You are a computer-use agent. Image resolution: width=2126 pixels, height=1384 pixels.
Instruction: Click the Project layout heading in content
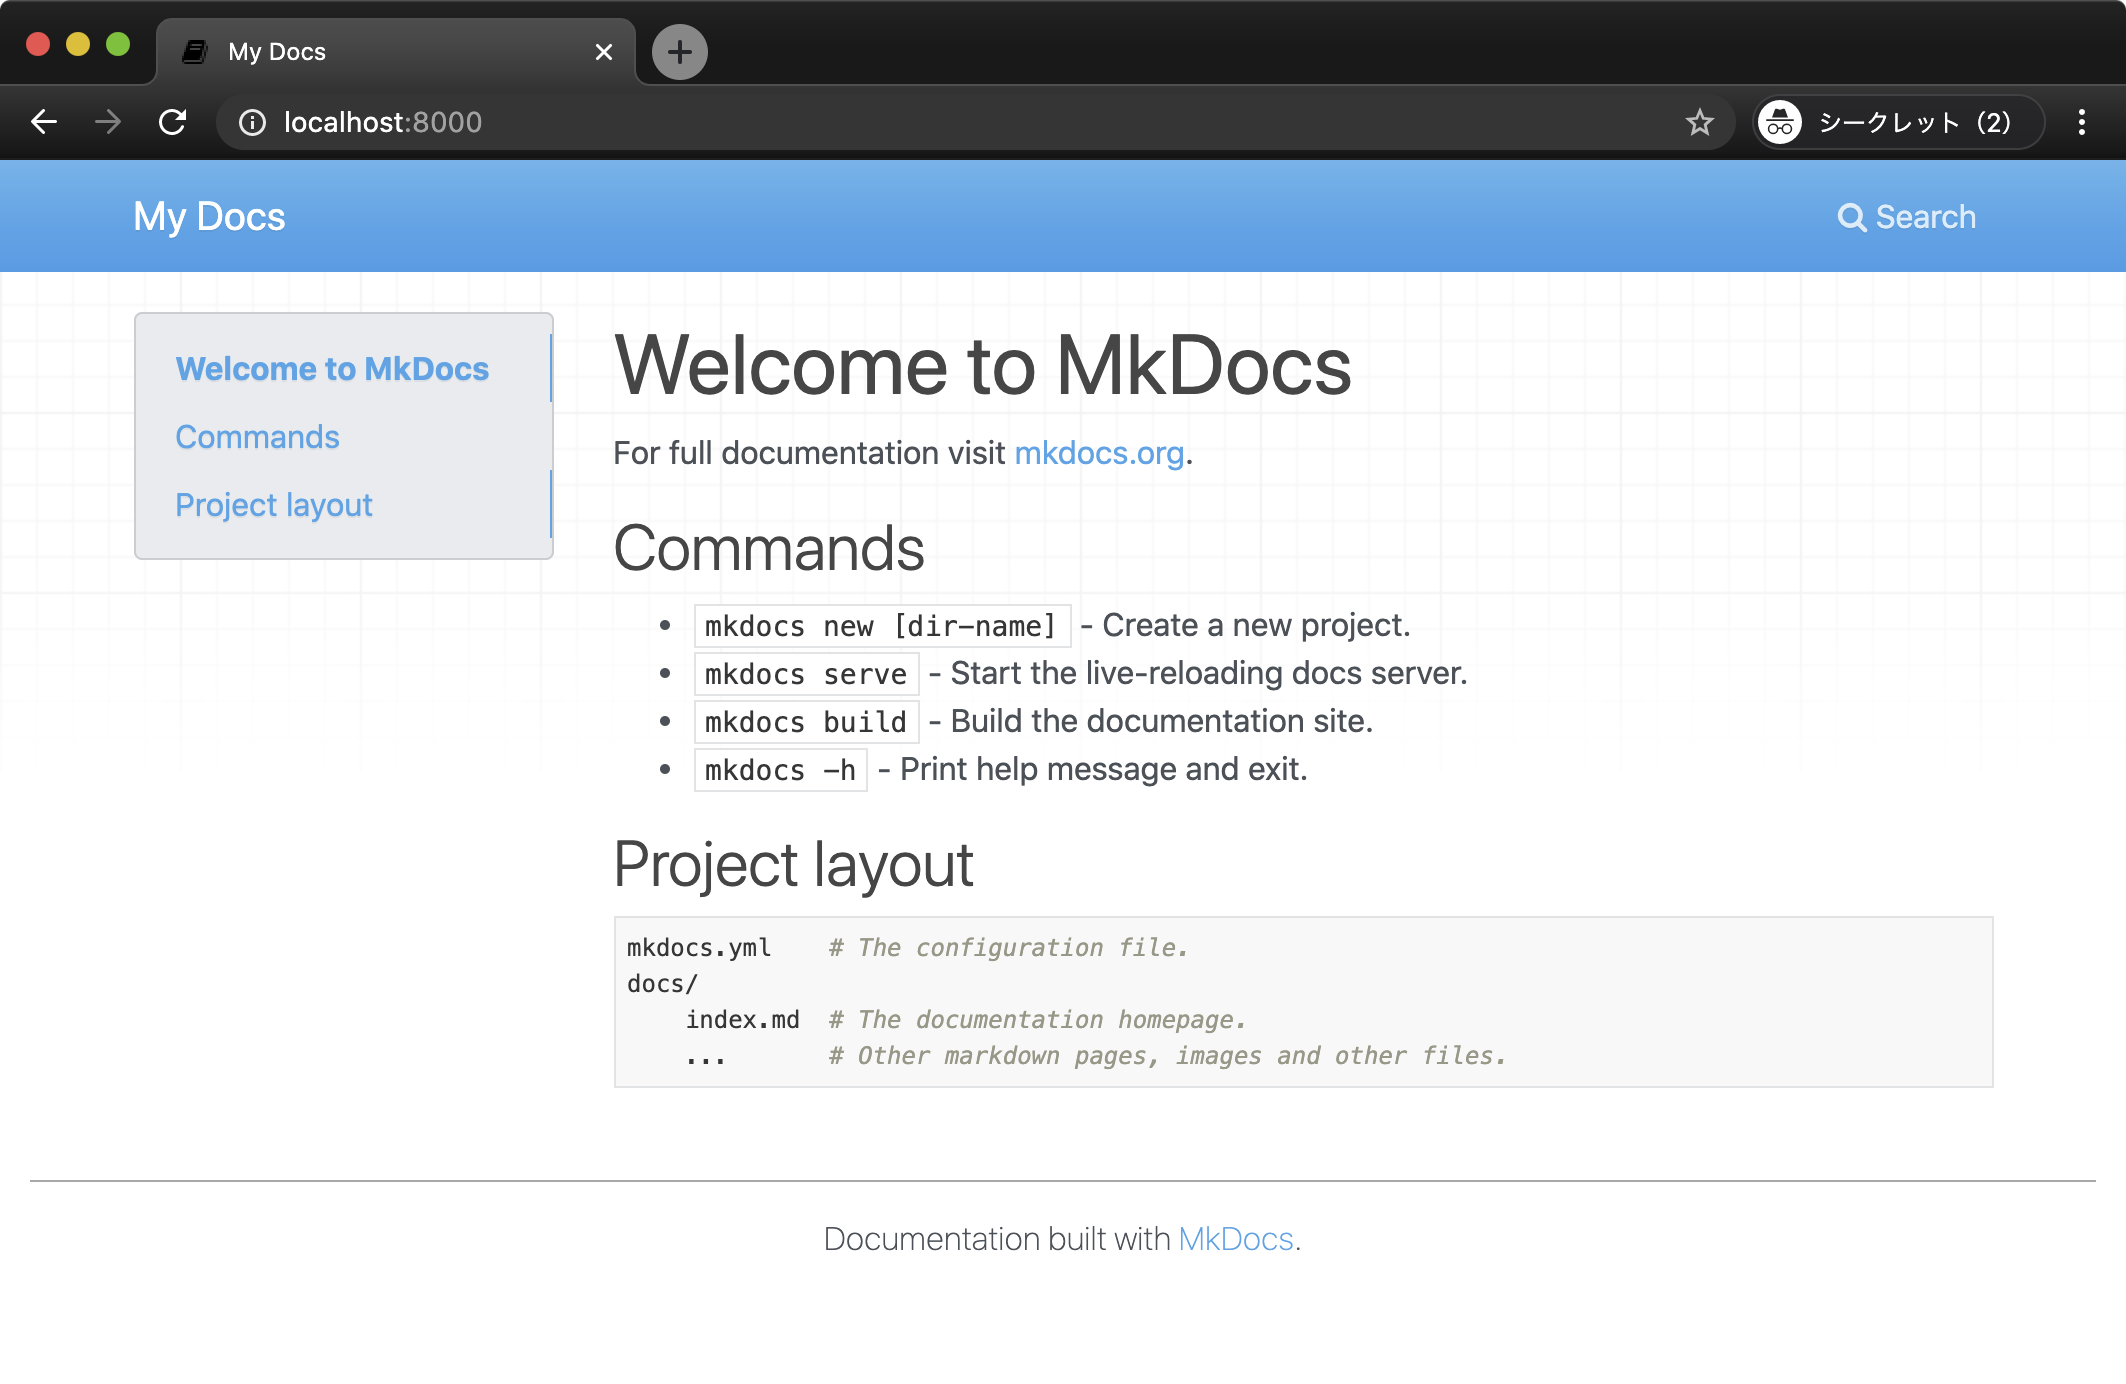pos(793,864)
